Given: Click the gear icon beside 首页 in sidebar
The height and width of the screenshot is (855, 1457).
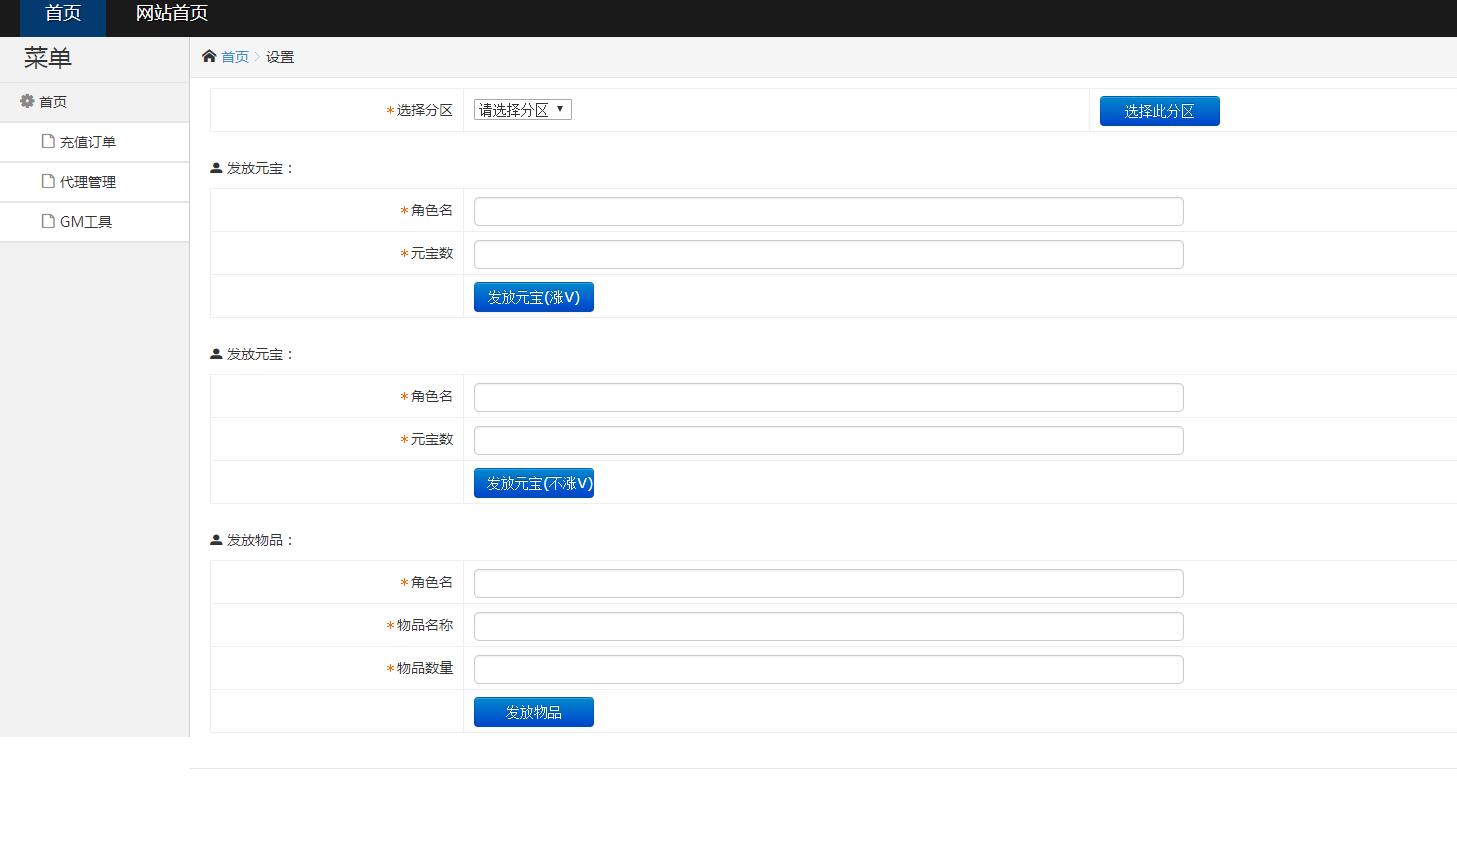Looking at the screenshot, I should tap(27, 101).
